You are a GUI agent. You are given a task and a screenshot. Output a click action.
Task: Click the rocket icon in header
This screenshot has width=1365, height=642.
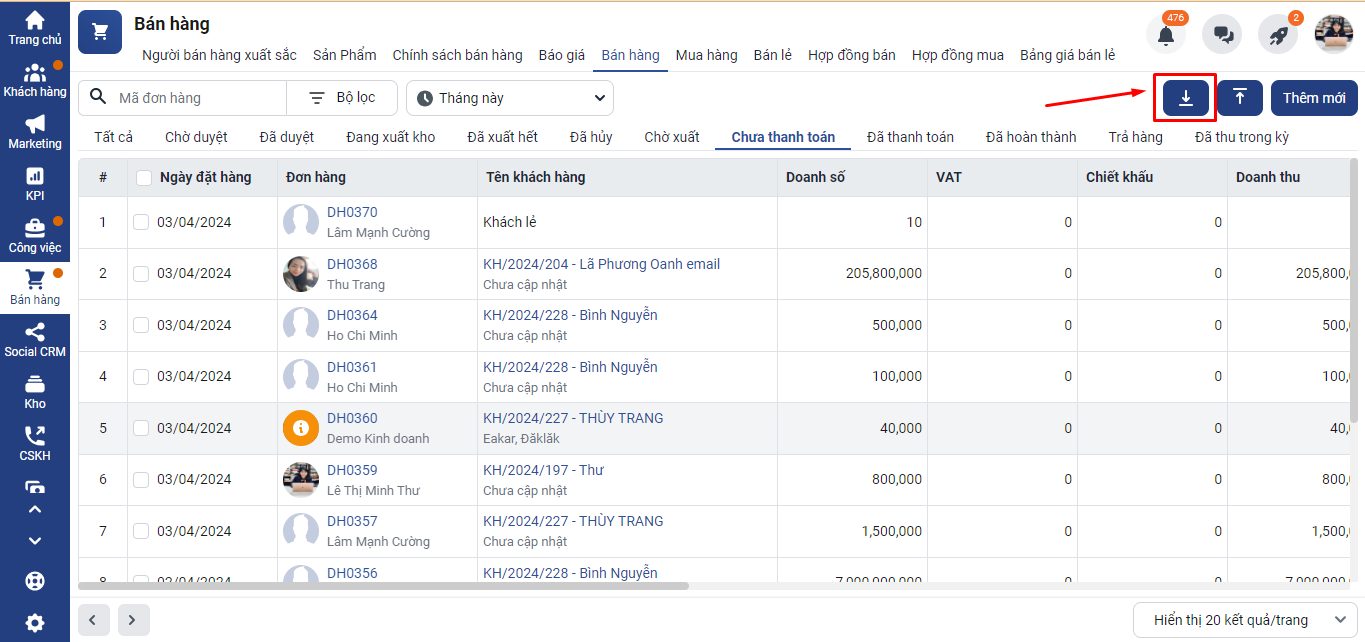[x=1278, y=35]
